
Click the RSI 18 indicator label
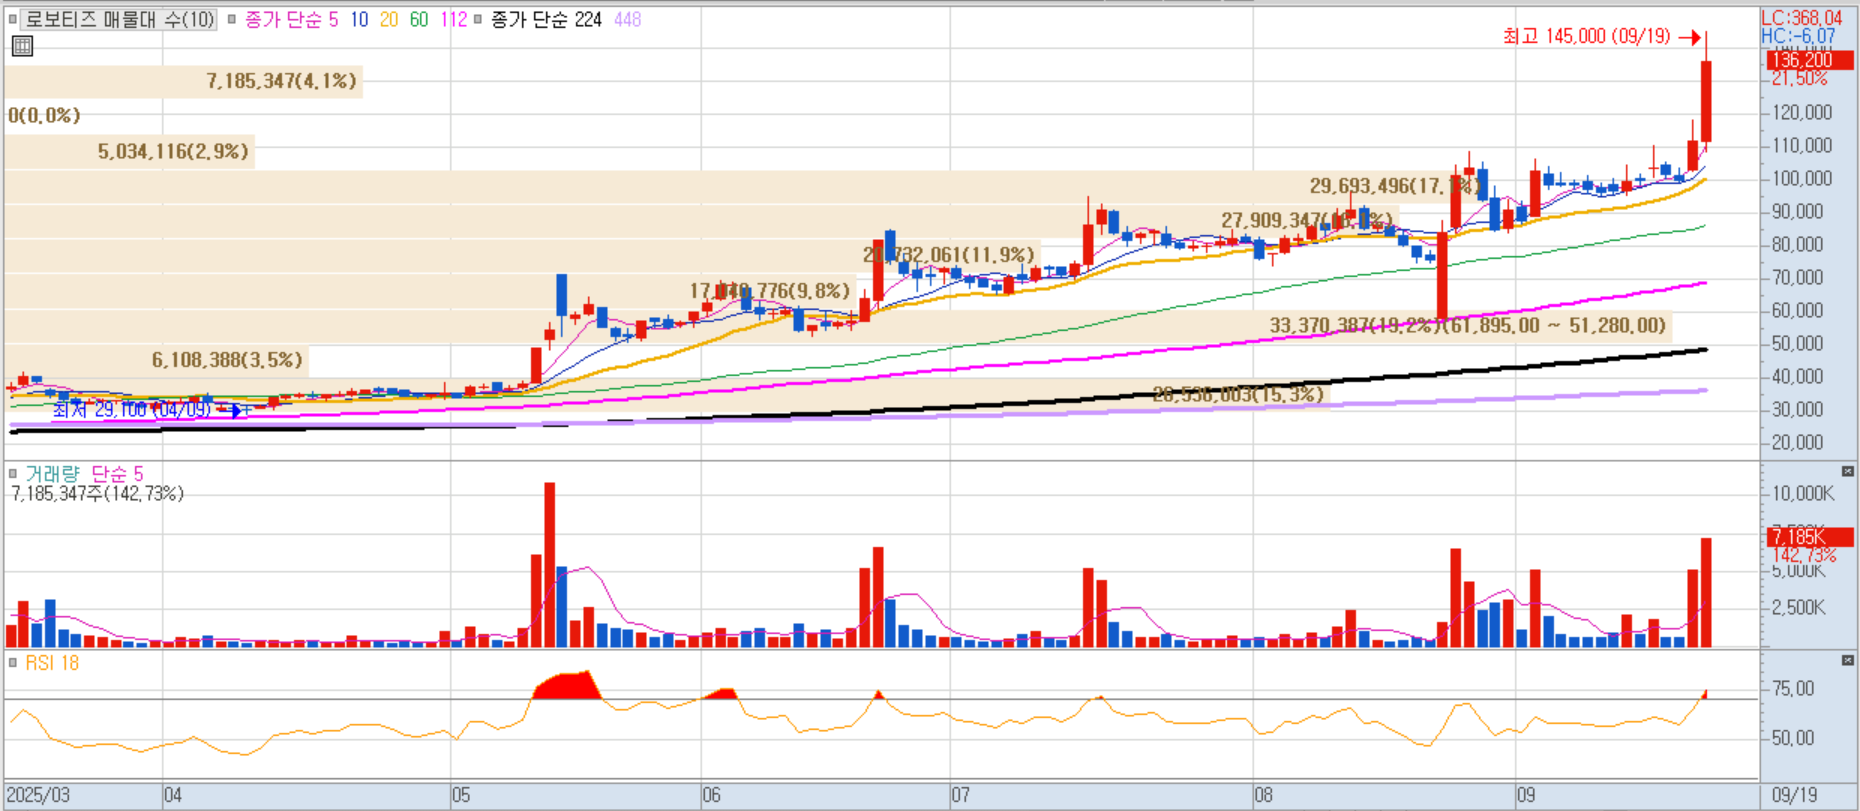pos(52,662)
